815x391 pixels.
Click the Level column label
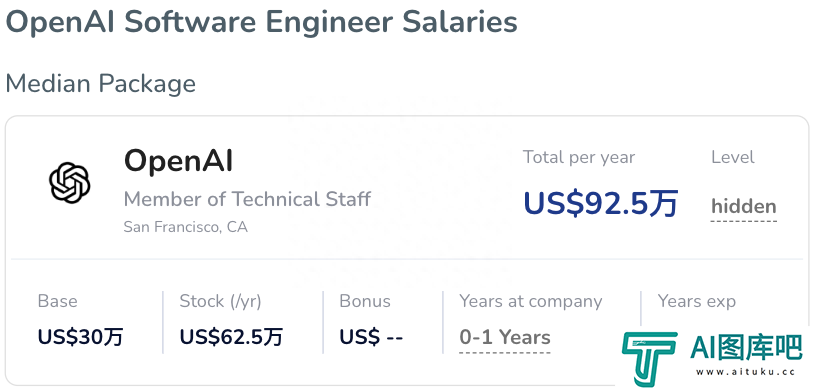click(733, 157)
